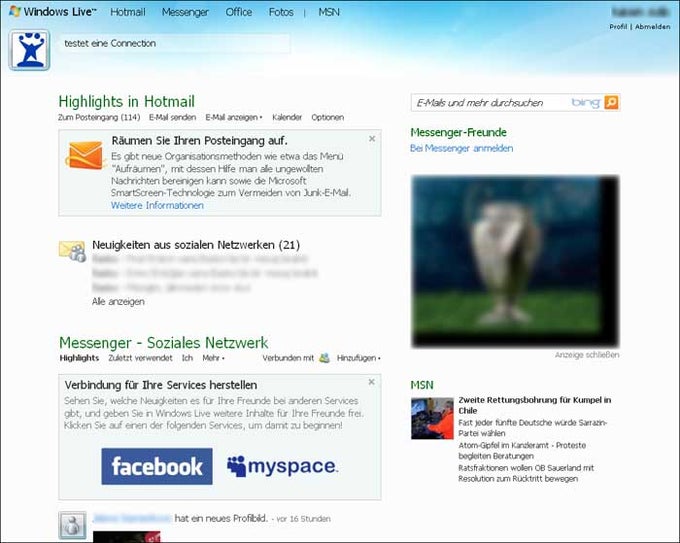
Task: Expand the 'E-Mail anzeigen' dropdown
Action: tap(234, 117)
